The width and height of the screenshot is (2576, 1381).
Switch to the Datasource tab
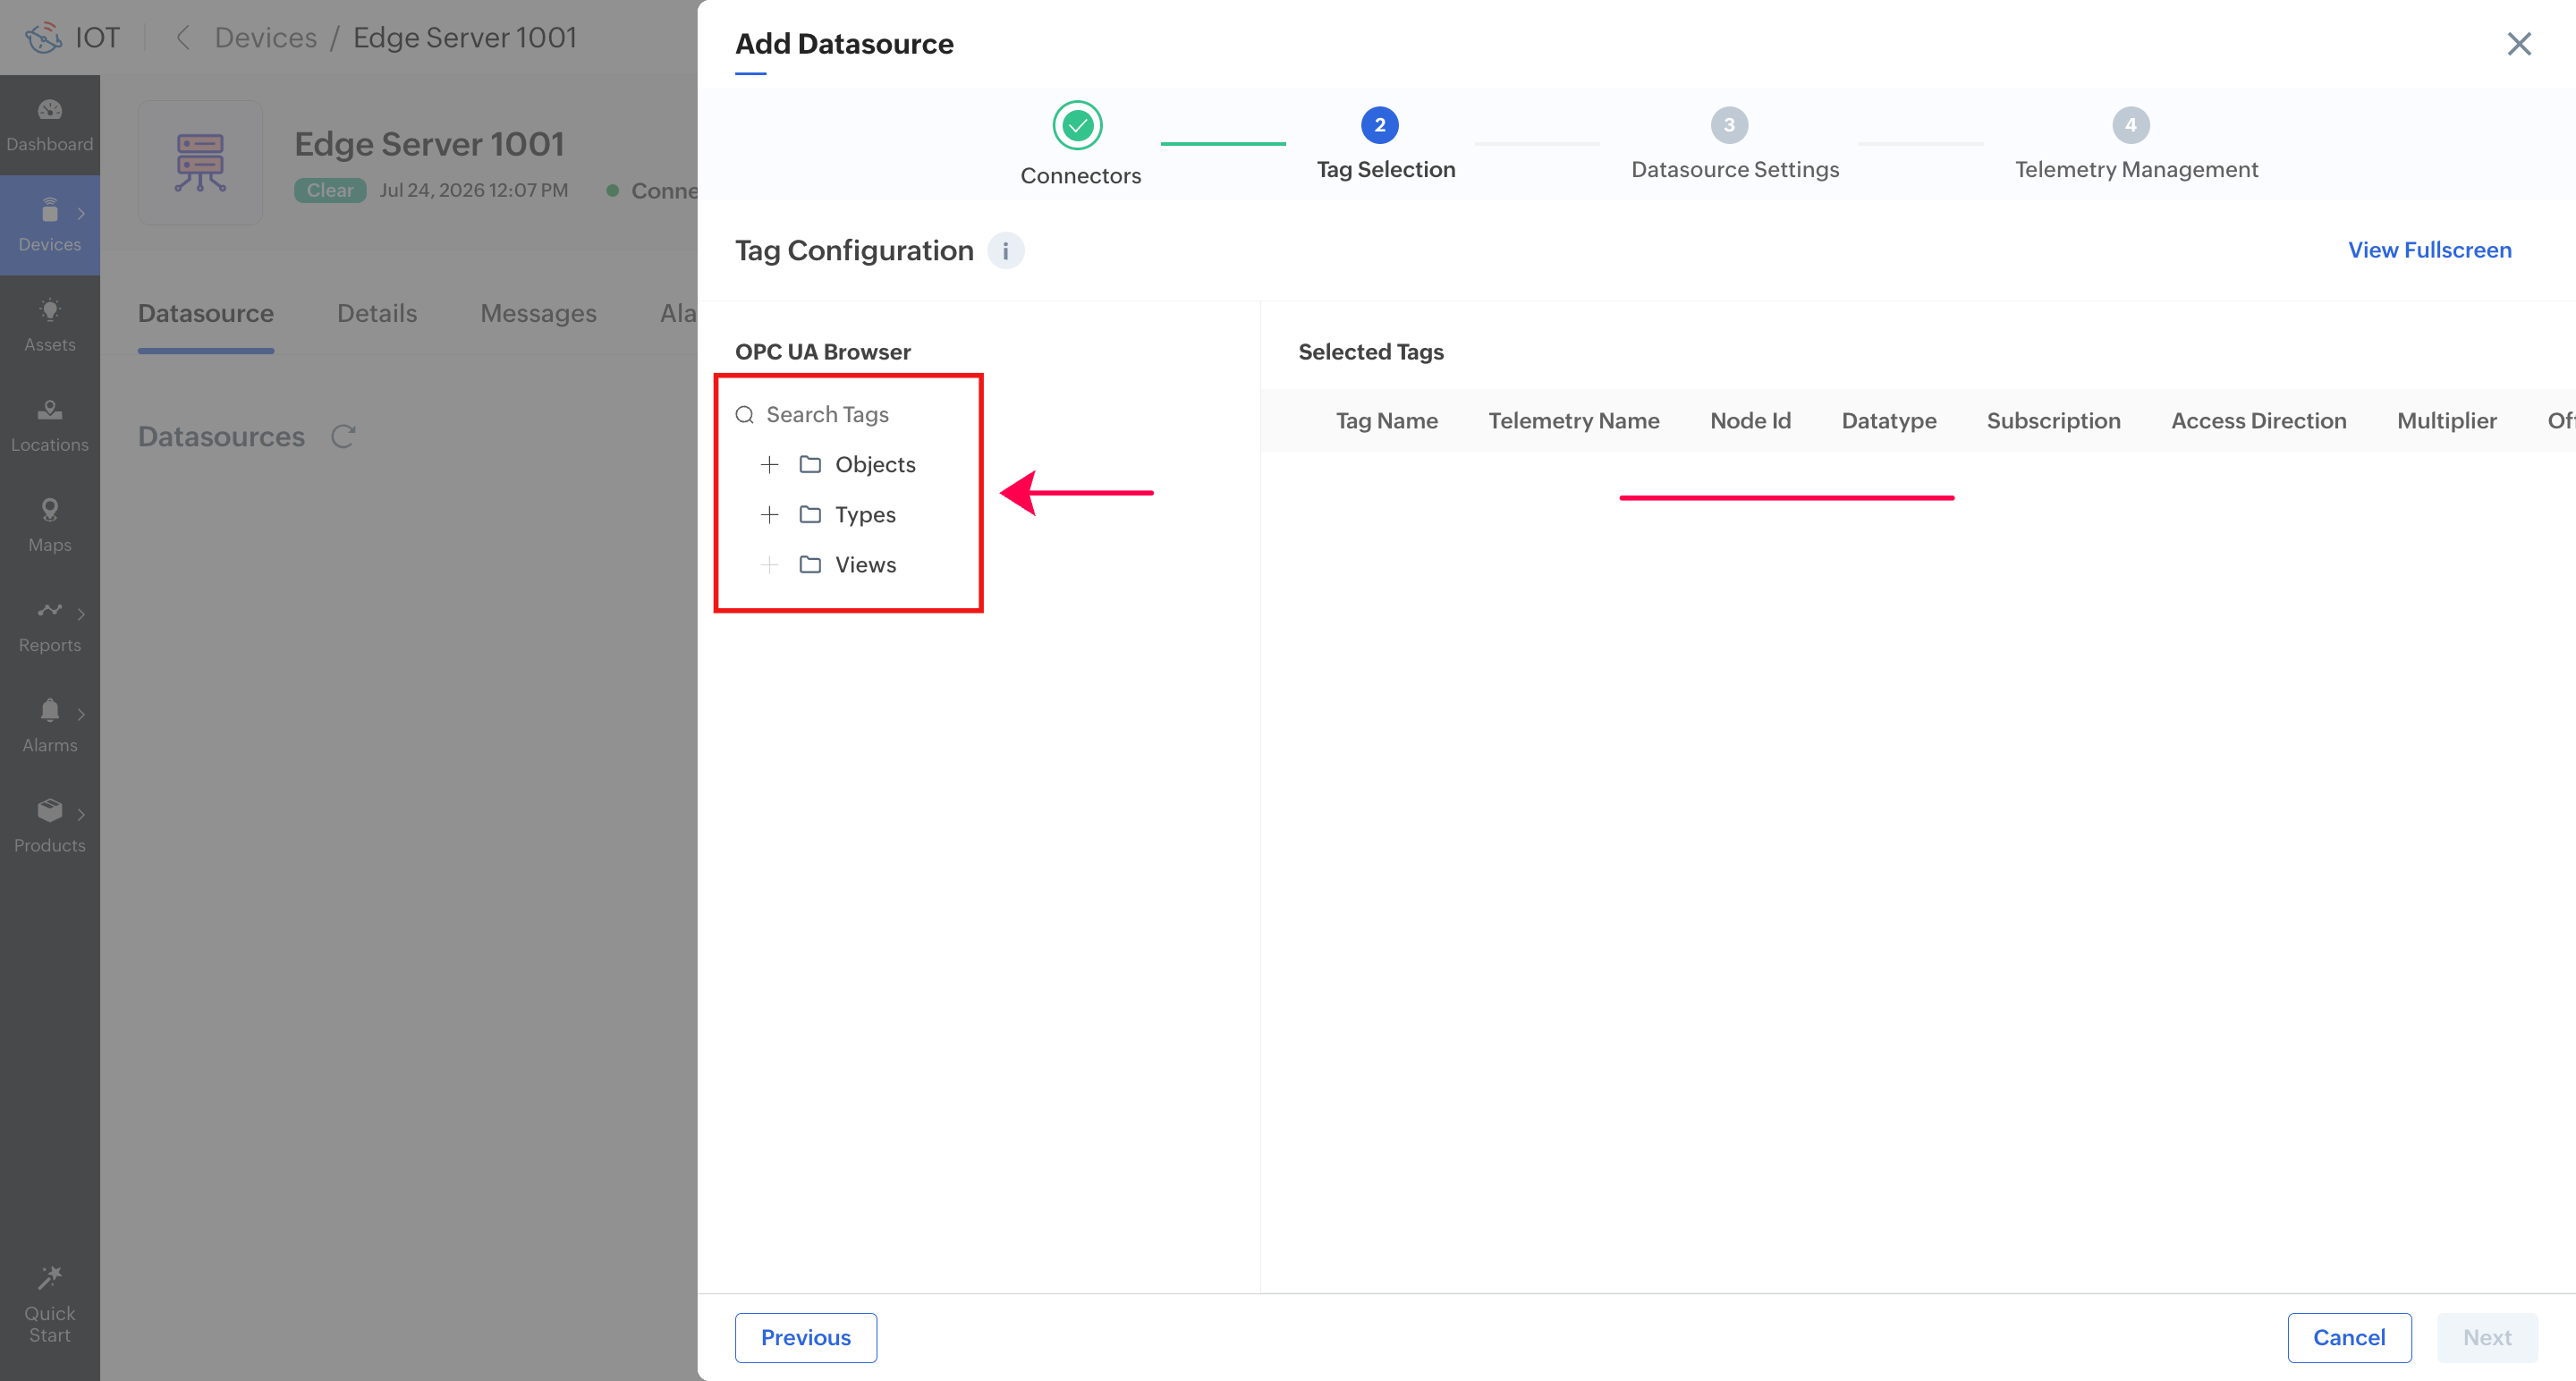pos(206,313)
